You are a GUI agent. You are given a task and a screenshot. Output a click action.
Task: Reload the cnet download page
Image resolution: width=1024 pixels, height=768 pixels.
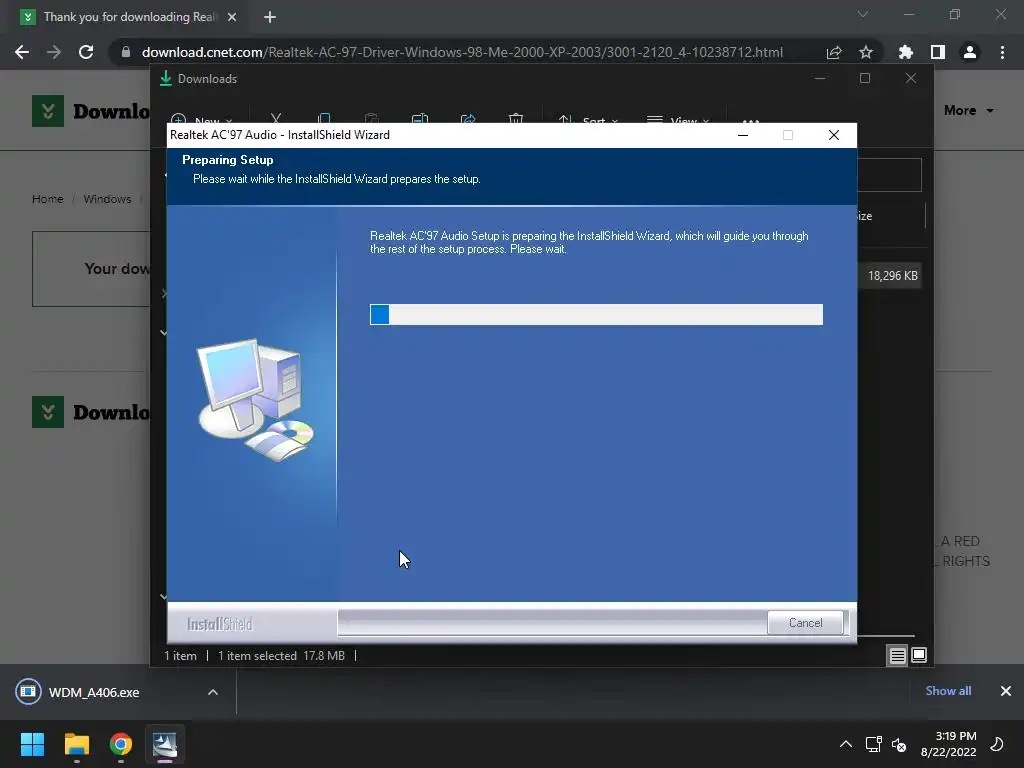click(x=86, y=52)
